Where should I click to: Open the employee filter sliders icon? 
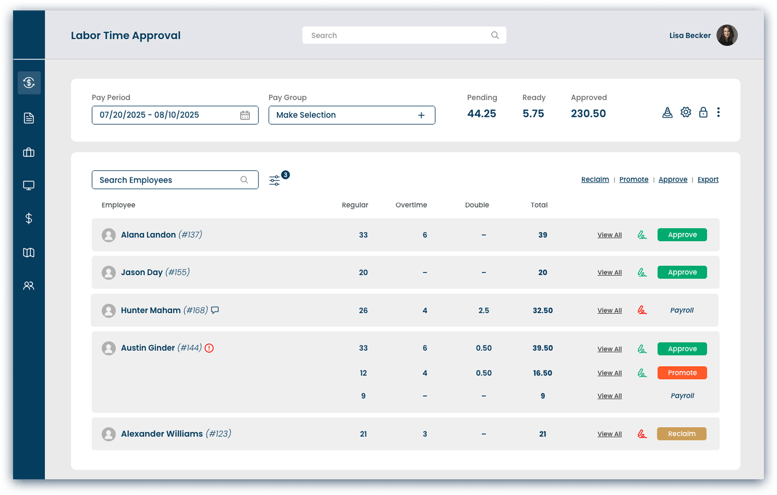[x=275, y=181]
